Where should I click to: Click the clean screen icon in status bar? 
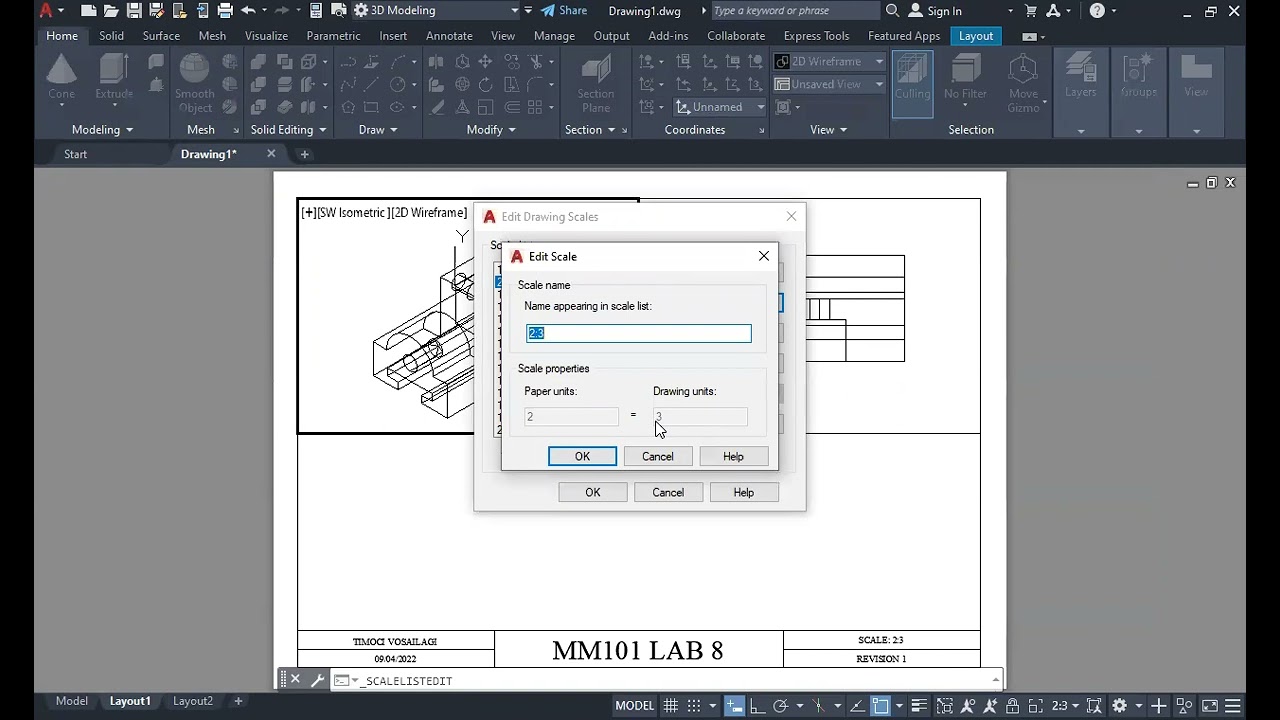click(1209, 705)
